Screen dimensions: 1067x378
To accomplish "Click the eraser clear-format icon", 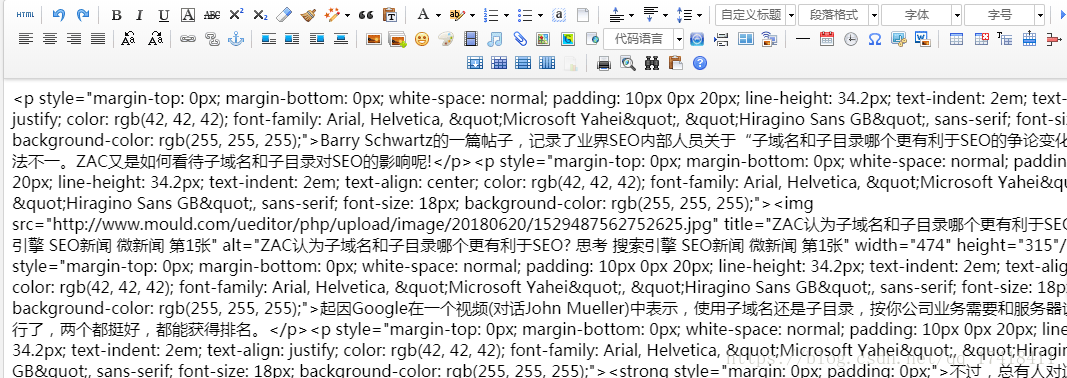I will [x=284, y=15].
